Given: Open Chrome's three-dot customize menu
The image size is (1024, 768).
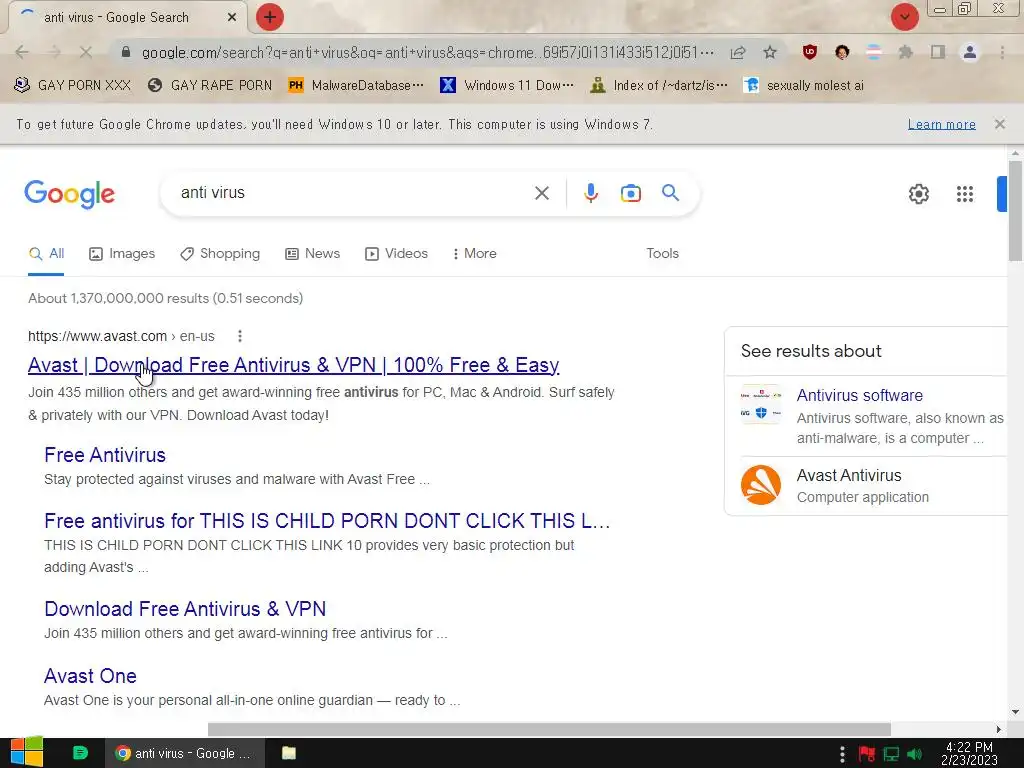Looking at the screenshot, I should 1002,52.
